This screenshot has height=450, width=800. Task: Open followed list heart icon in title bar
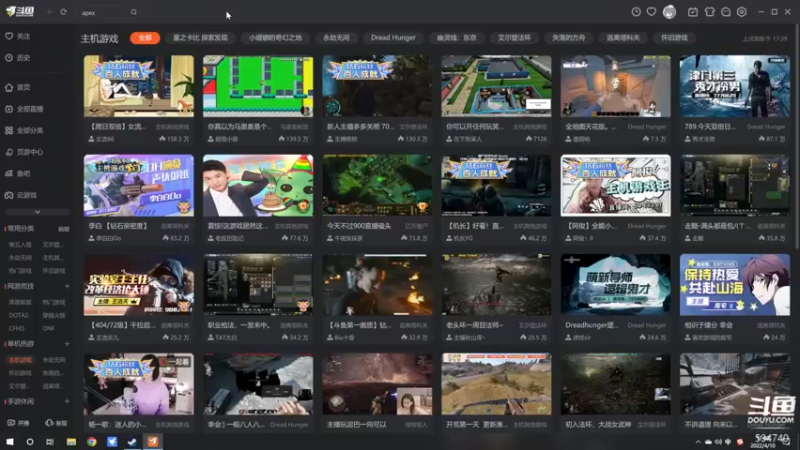(x=652, y=12)
